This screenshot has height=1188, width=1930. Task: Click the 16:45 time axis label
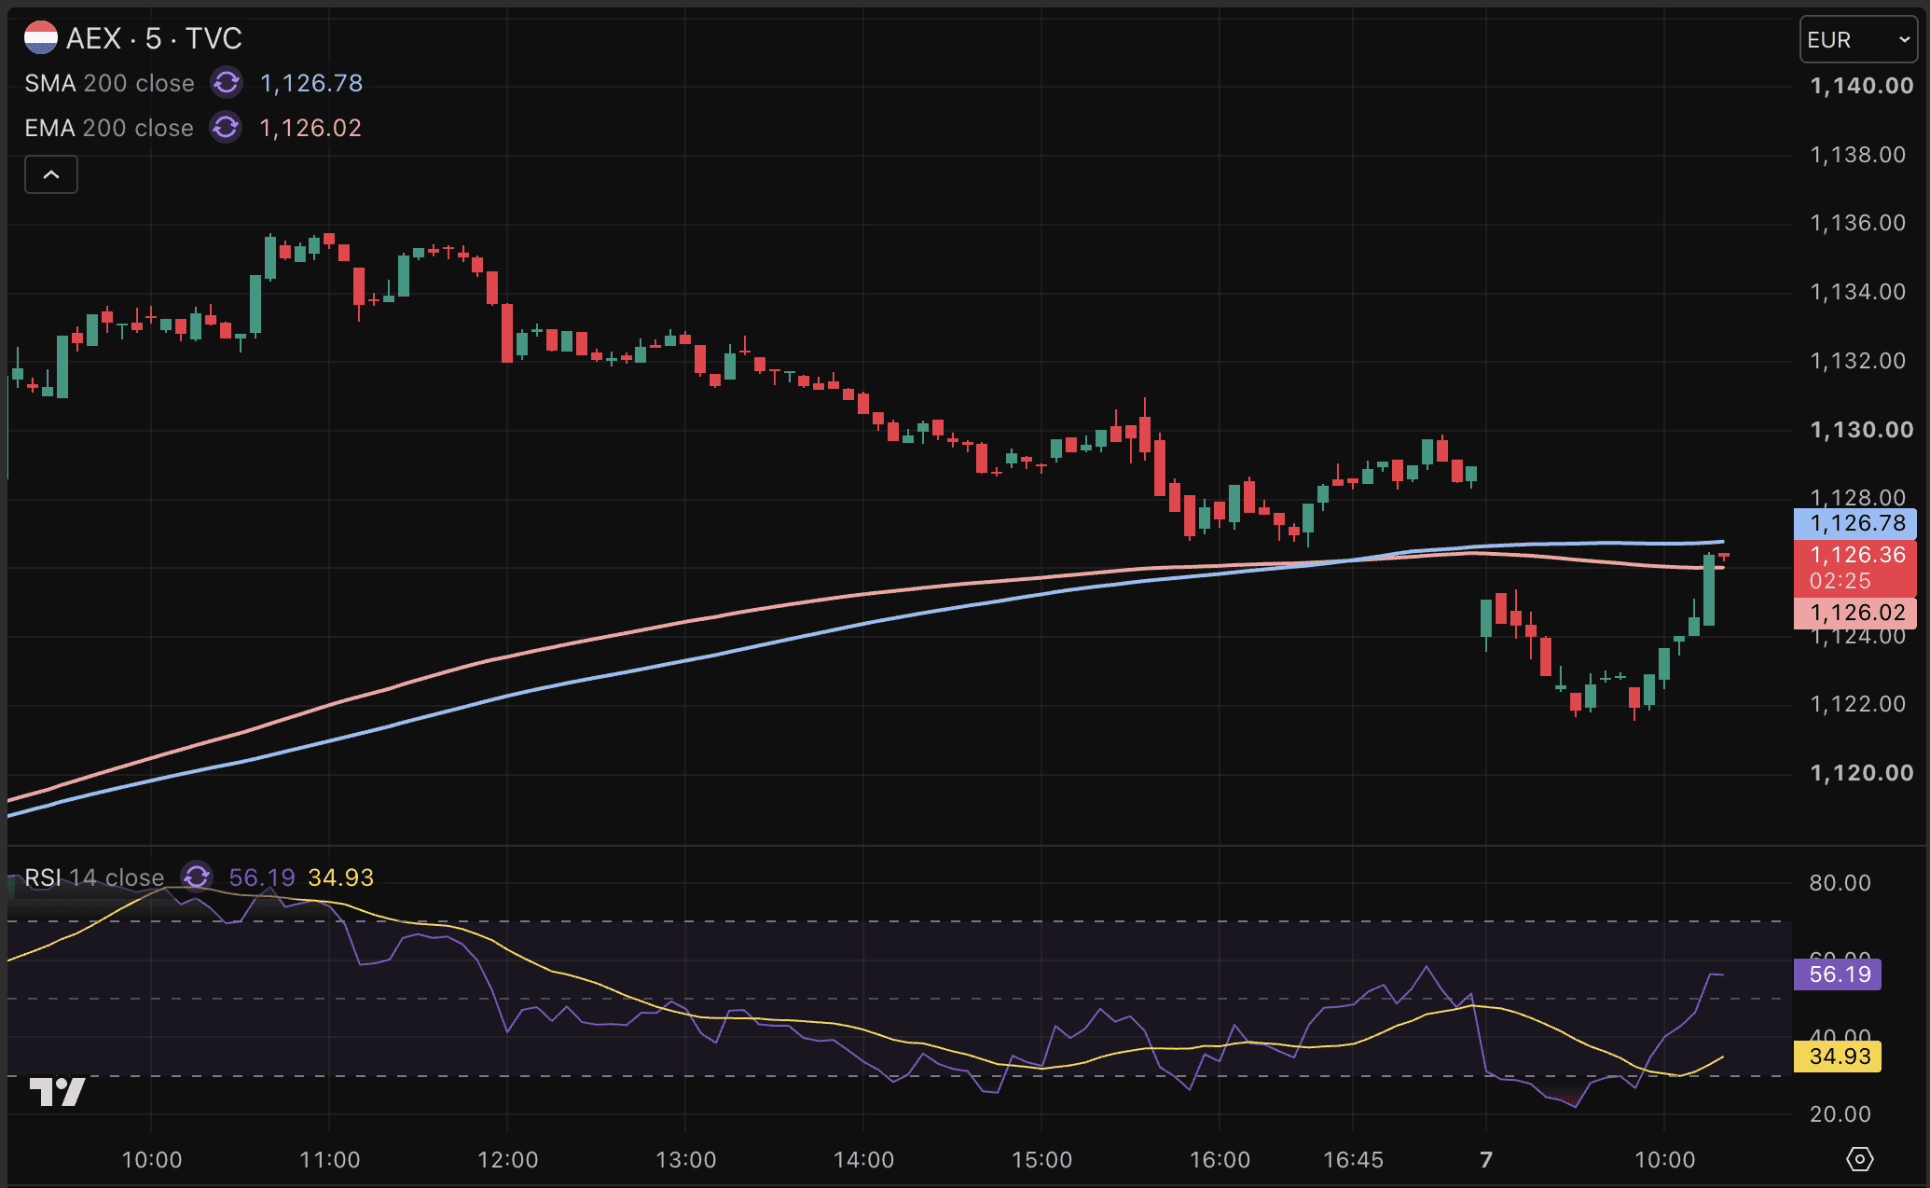tap(1353, 1160)
